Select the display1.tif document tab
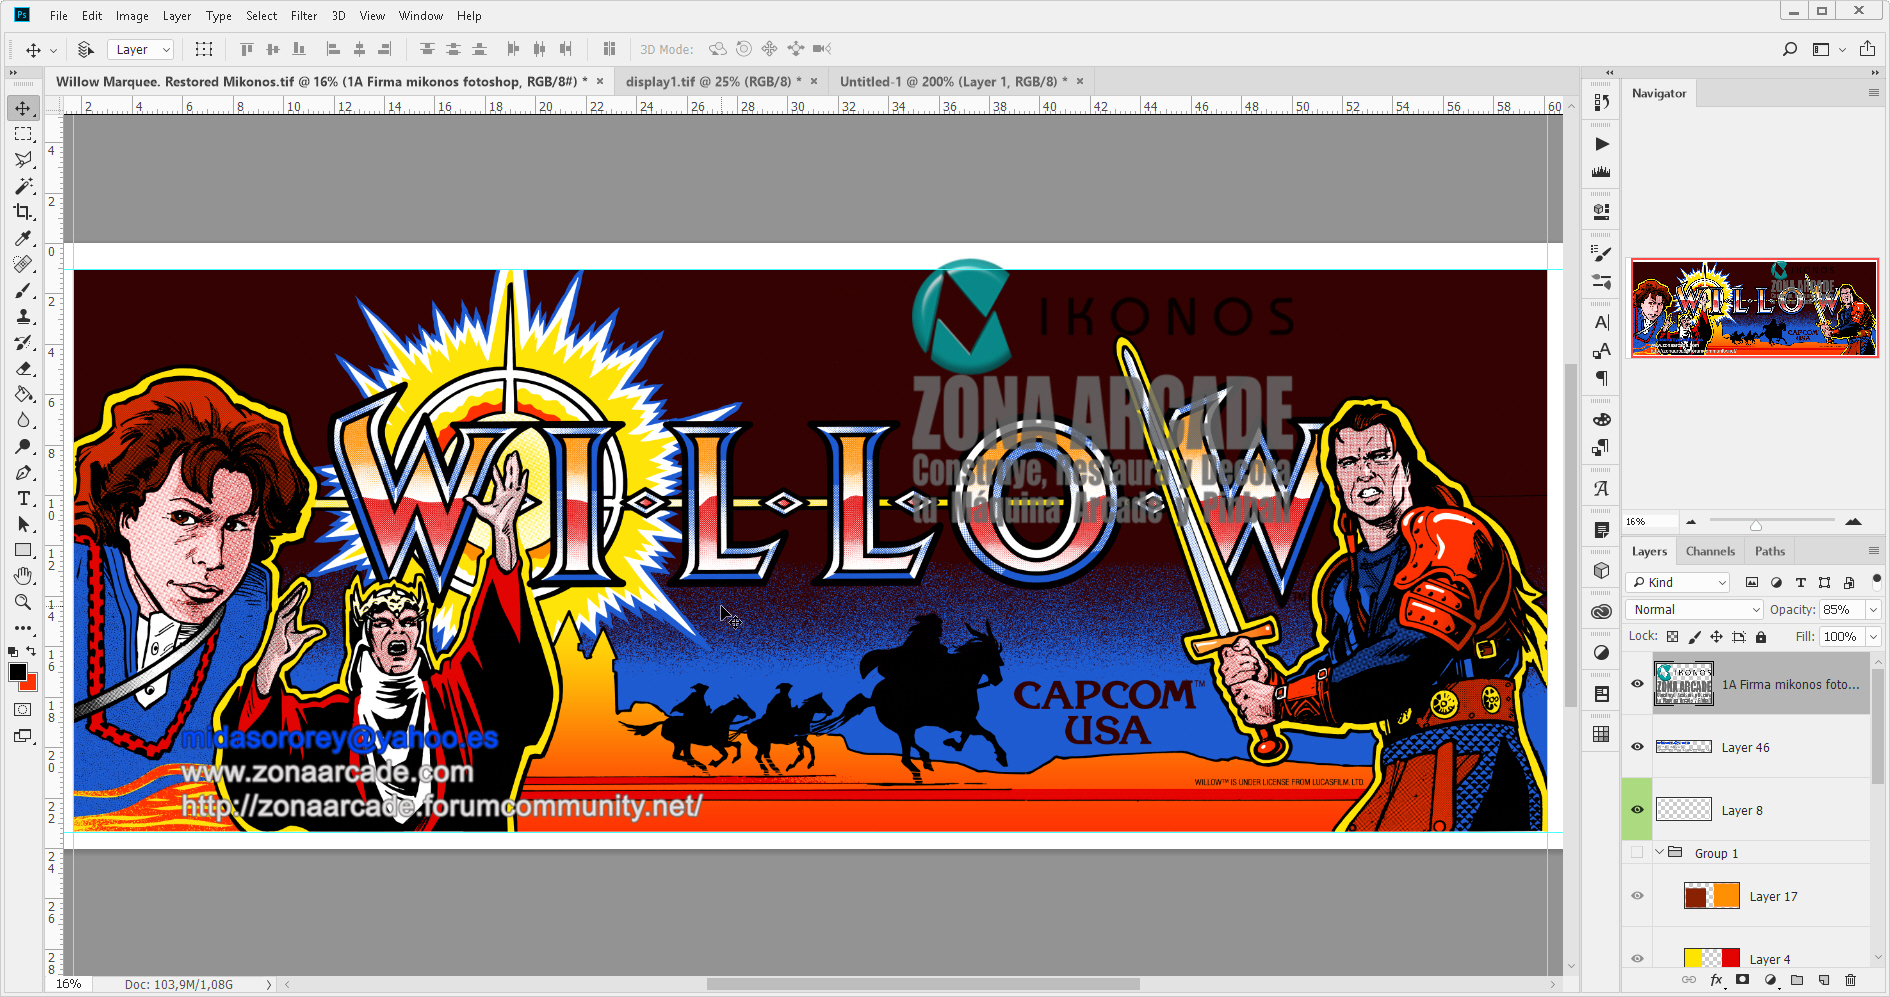Screen dimensions: 1890x997 [710, 81]
